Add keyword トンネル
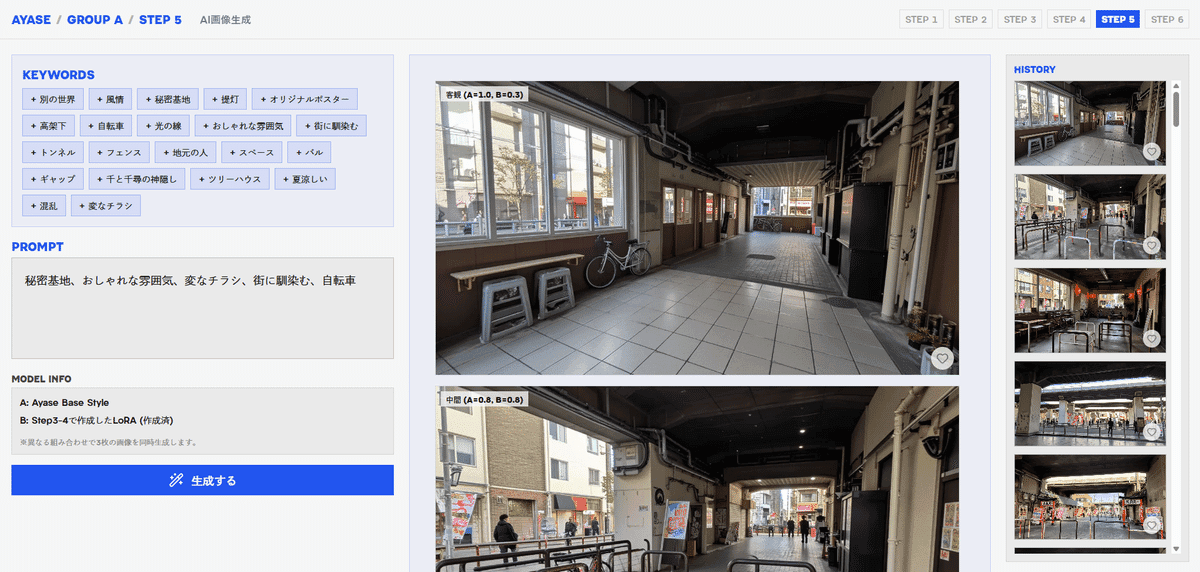The image size is (1200, 572). click(52, 152)
